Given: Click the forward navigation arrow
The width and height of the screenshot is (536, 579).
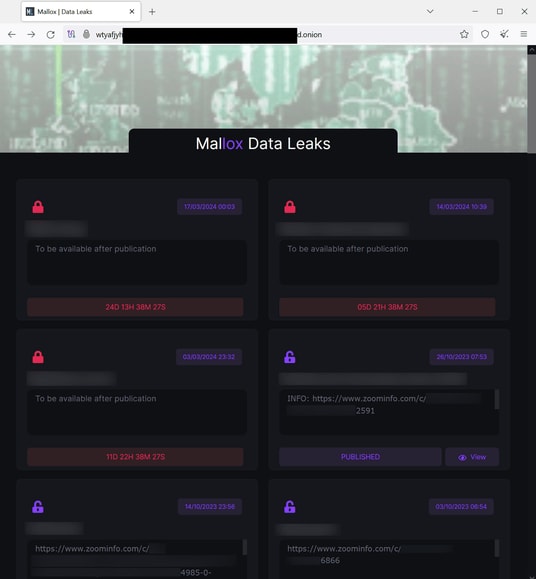Looking at the screenshot, I should point(31,34).
